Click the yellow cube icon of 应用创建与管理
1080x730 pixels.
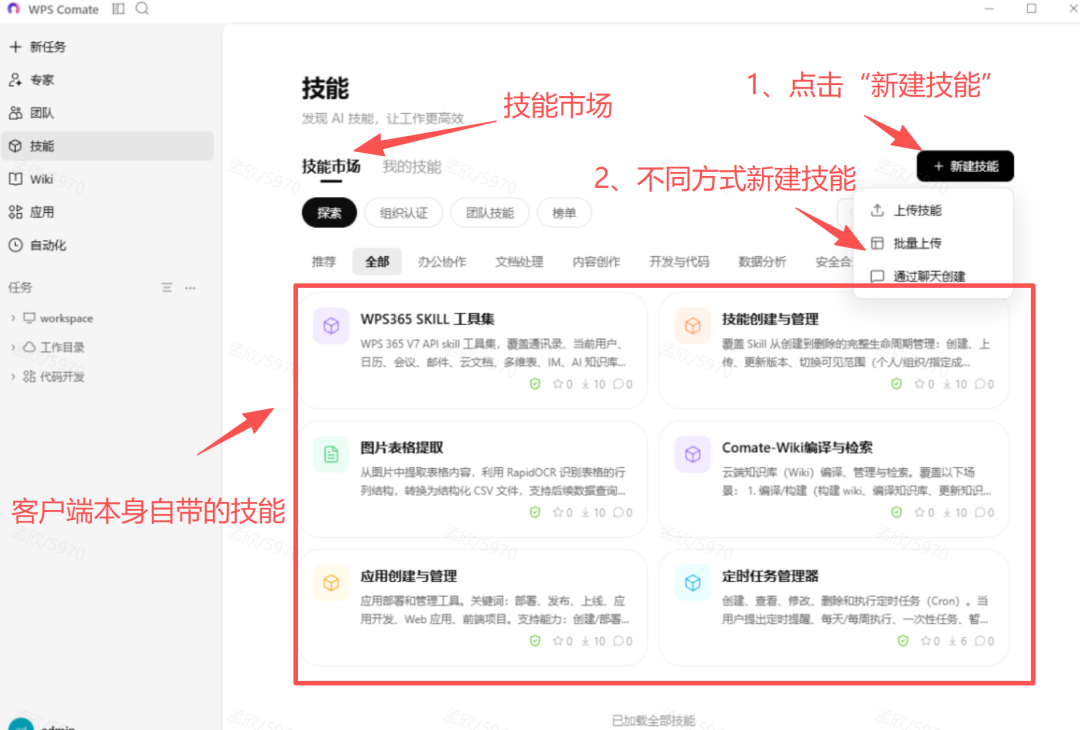(x=331, y=583)
